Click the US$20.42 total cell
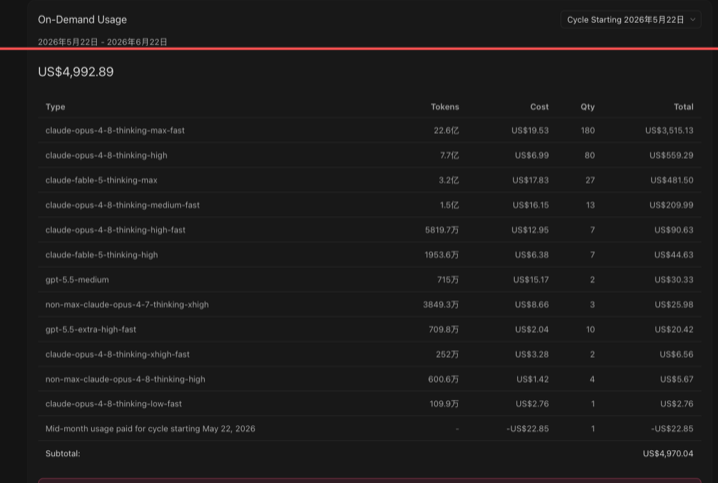This screenshot has height=483, width=718. tap(674, 329)
